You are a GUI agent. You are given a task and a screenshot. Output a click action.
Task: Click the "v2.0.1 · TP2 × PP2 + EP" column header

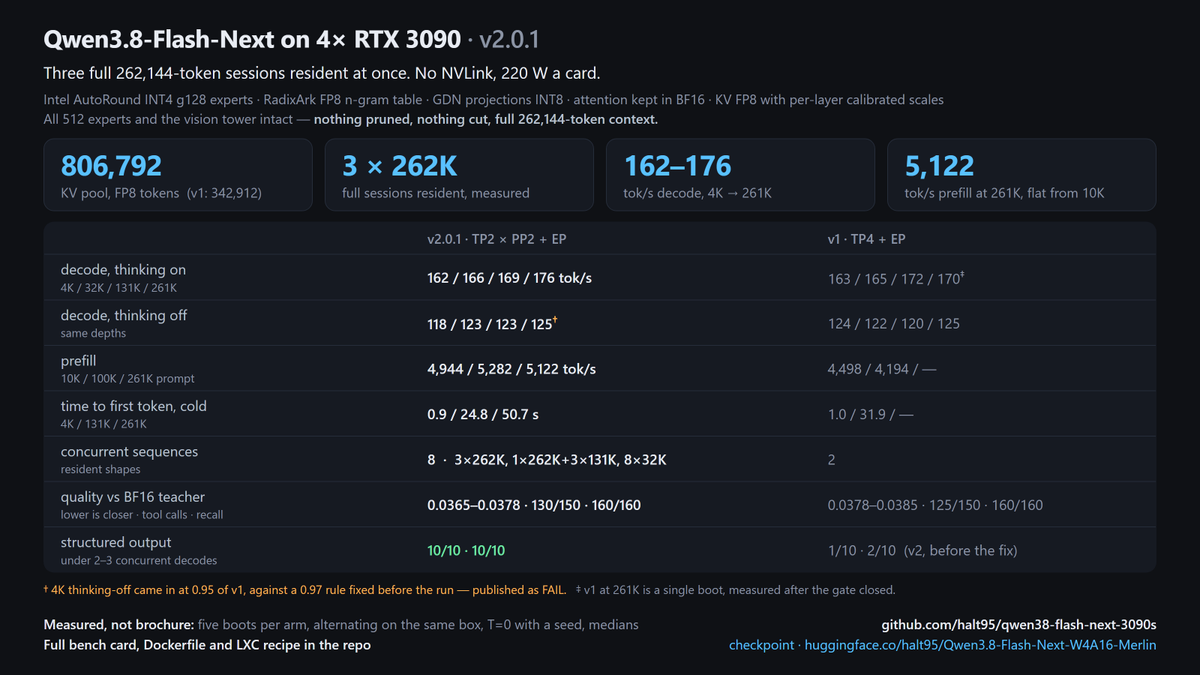click(x=499, y=240)
